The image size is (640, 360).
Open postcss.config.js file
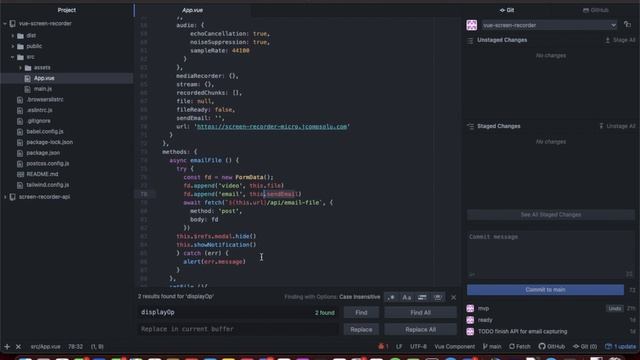click(48, 163)
